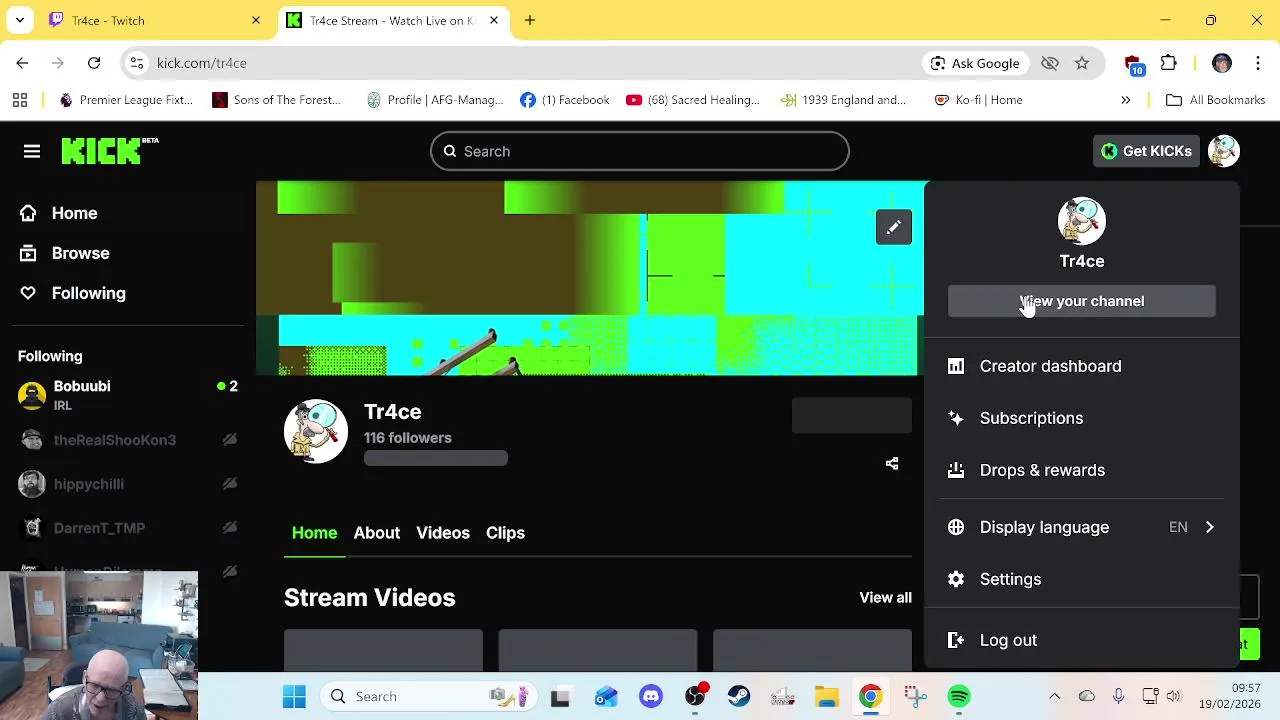Viewport: 1280px width, 720px height.
Task: Bookmark this page with star icon
Action: [1082, 63]
